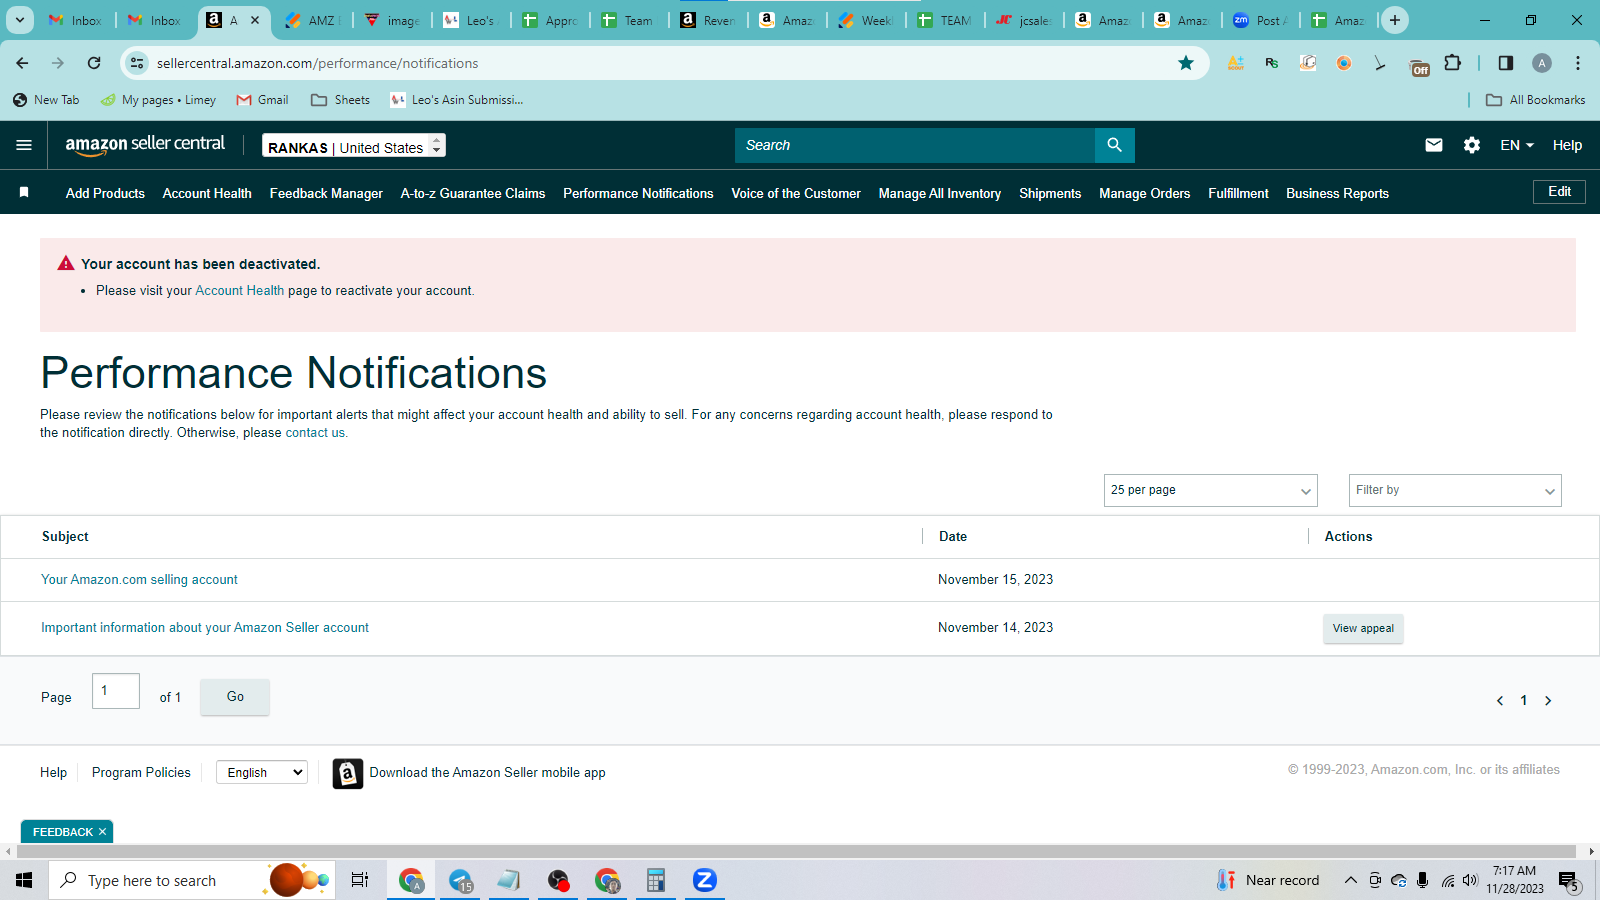Open Manage All Inventory

[940, 193]
